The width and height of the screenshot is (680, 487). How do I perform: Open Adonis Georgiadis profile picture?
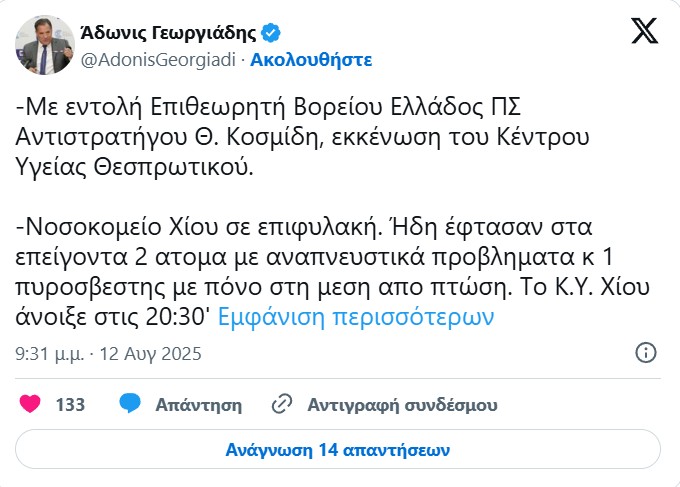pyautogui.click(x=40, y=45)
